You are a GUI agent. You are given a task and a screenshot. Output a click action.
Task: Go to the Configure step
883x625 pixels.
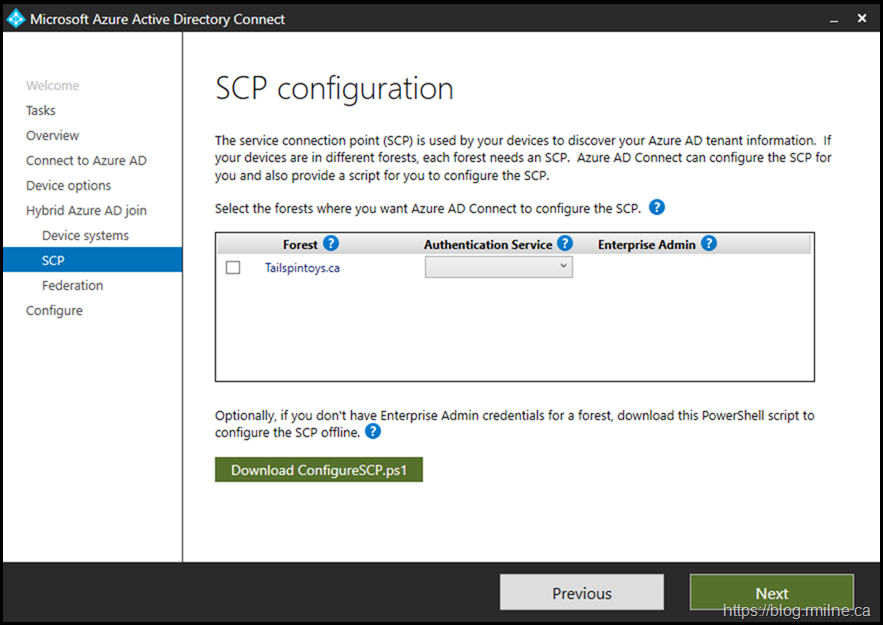54,311
